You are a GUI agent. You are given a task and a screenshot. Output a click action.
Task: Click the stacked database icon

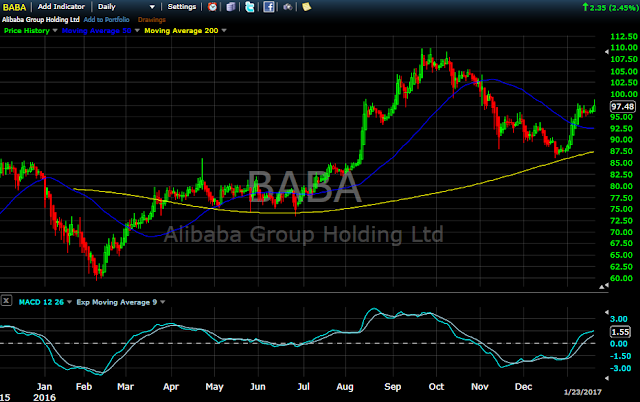231,7
